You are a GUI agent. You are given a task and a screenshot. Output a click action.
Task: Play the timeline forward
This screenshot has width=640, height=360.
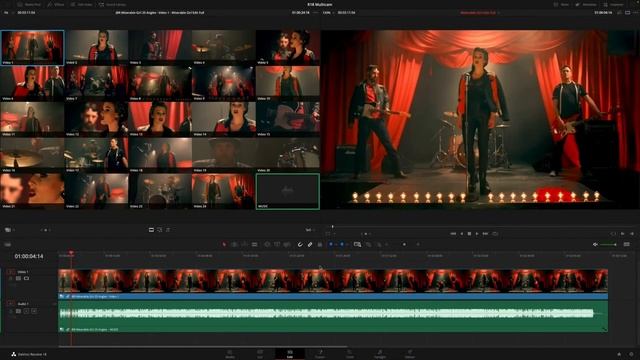point(477,234)
